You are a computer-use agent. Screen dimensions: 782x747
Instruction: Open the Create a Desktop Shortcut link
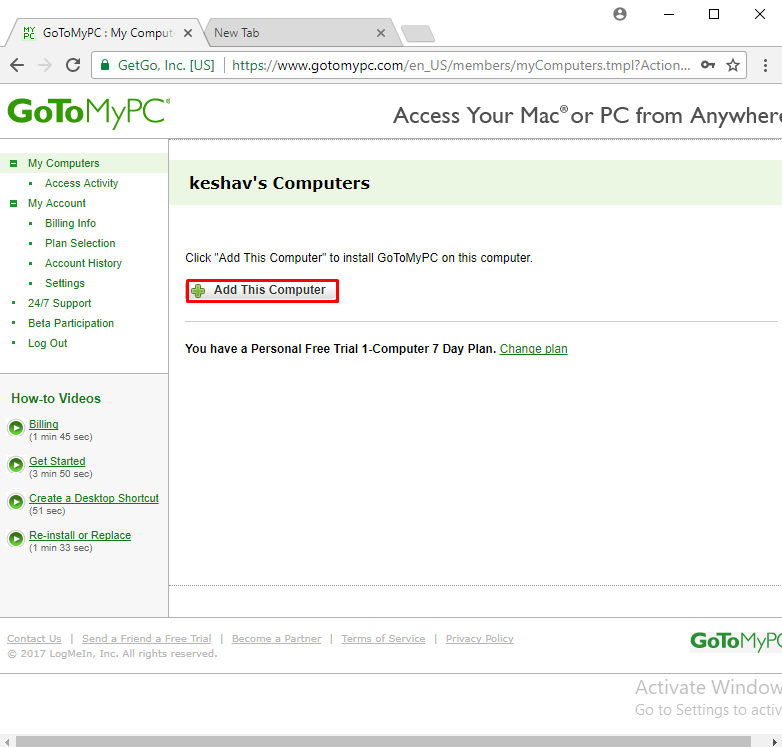[94, 498]
